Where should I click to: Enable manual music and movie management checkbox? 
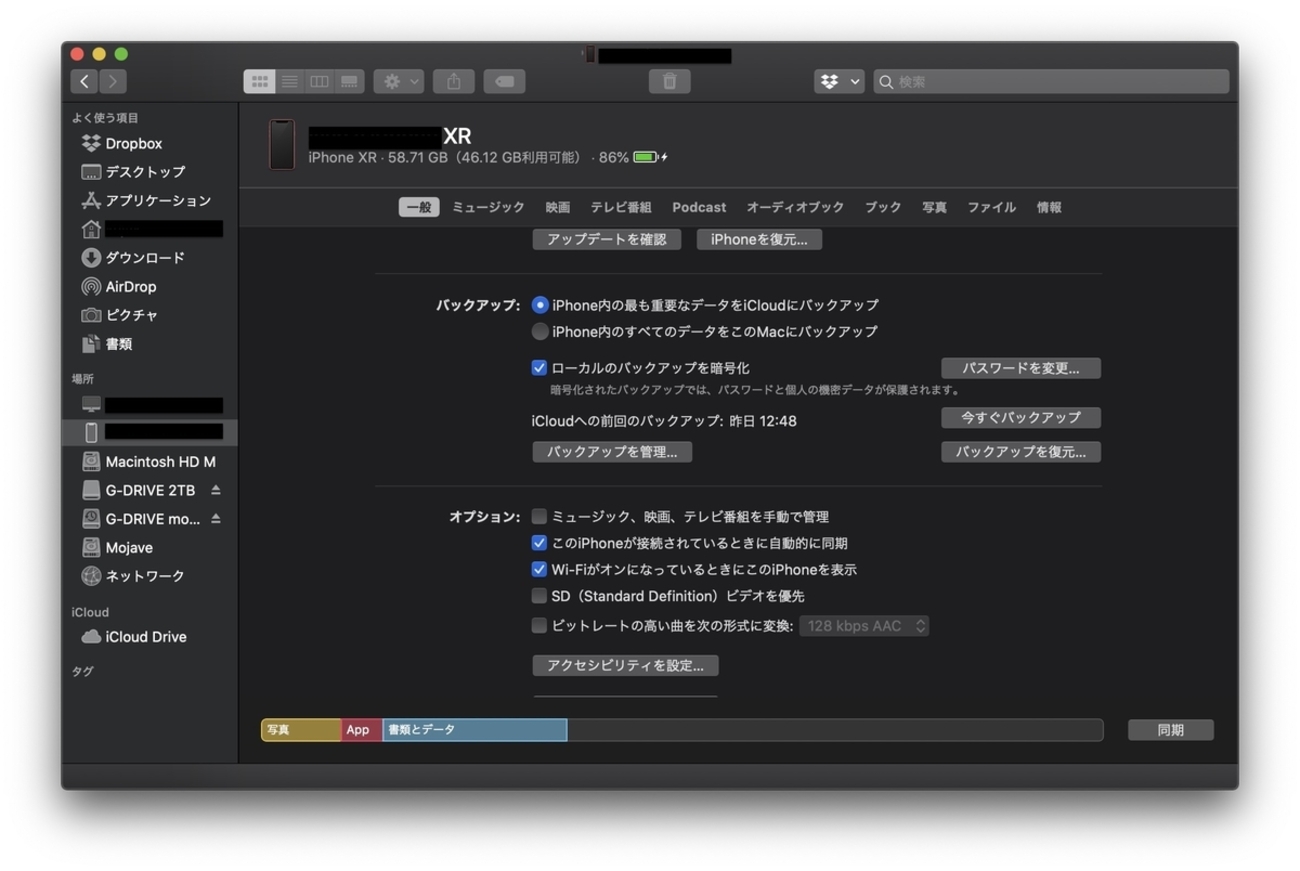(x=540, y=517)
